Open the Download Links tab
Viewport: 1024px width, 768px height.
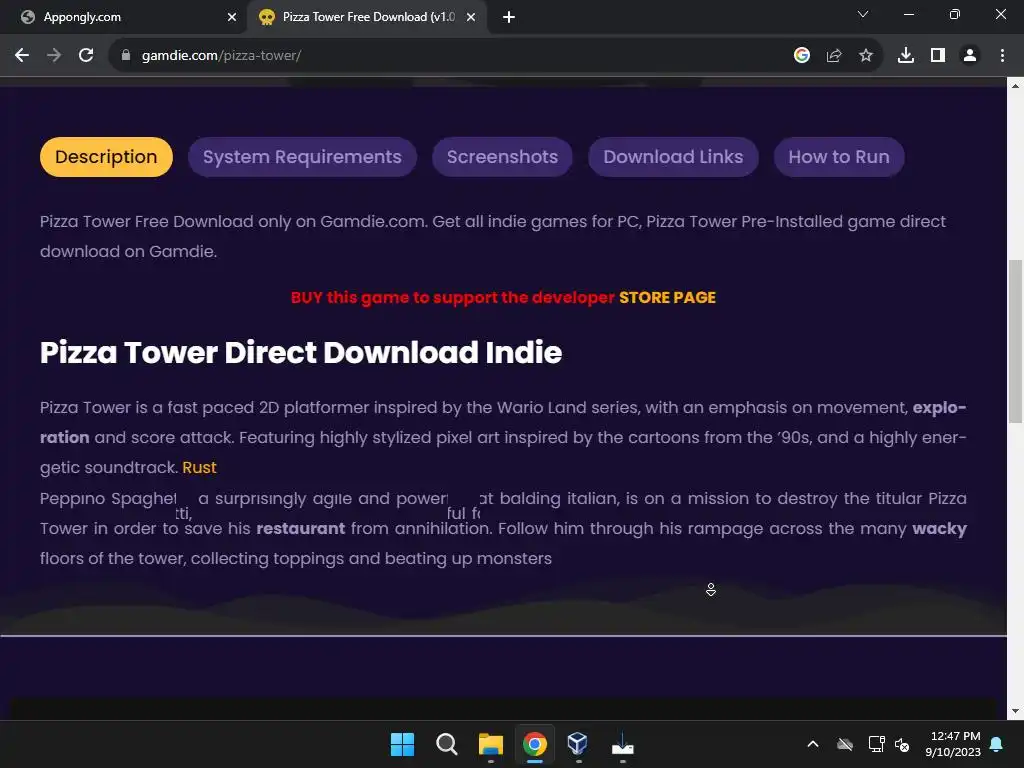(x=673, y=157)
